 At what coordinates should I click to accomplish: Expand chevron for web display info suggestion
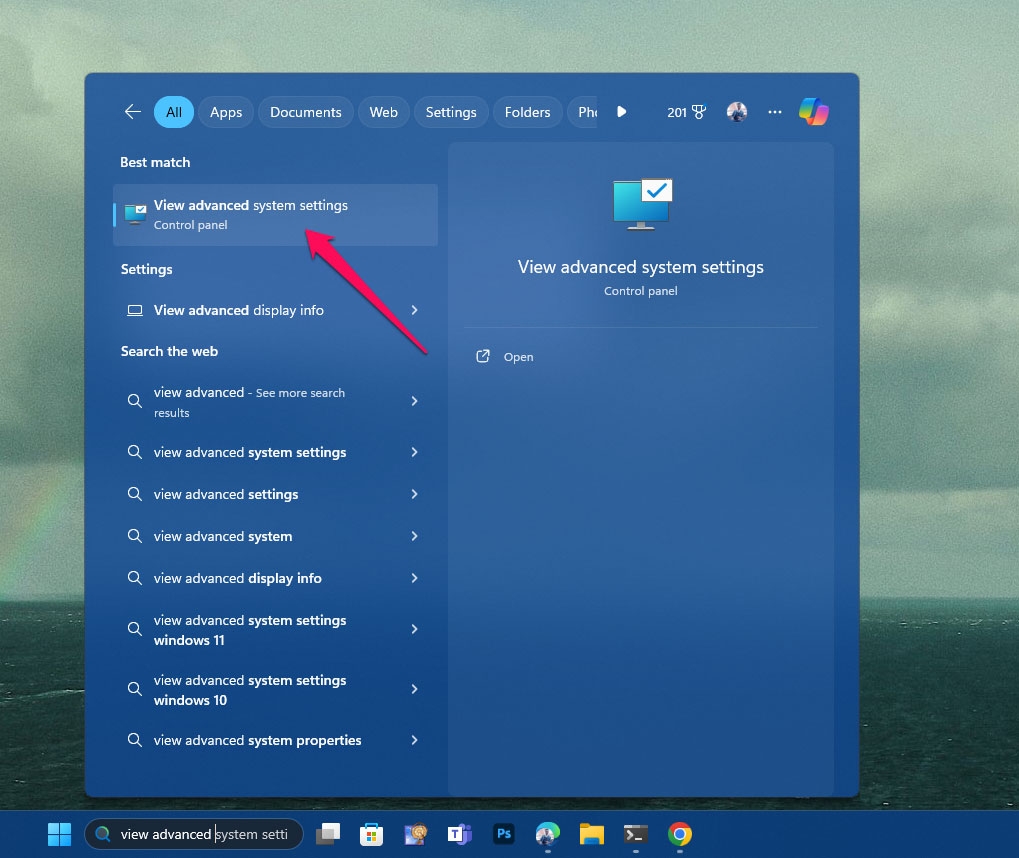[415, 578]
